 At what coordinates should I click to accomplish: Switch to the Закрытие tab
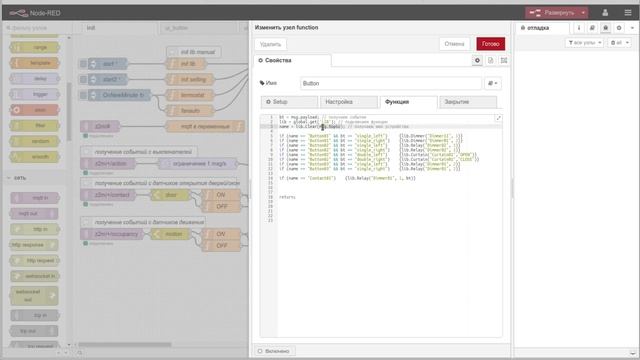tap(468, 102)
